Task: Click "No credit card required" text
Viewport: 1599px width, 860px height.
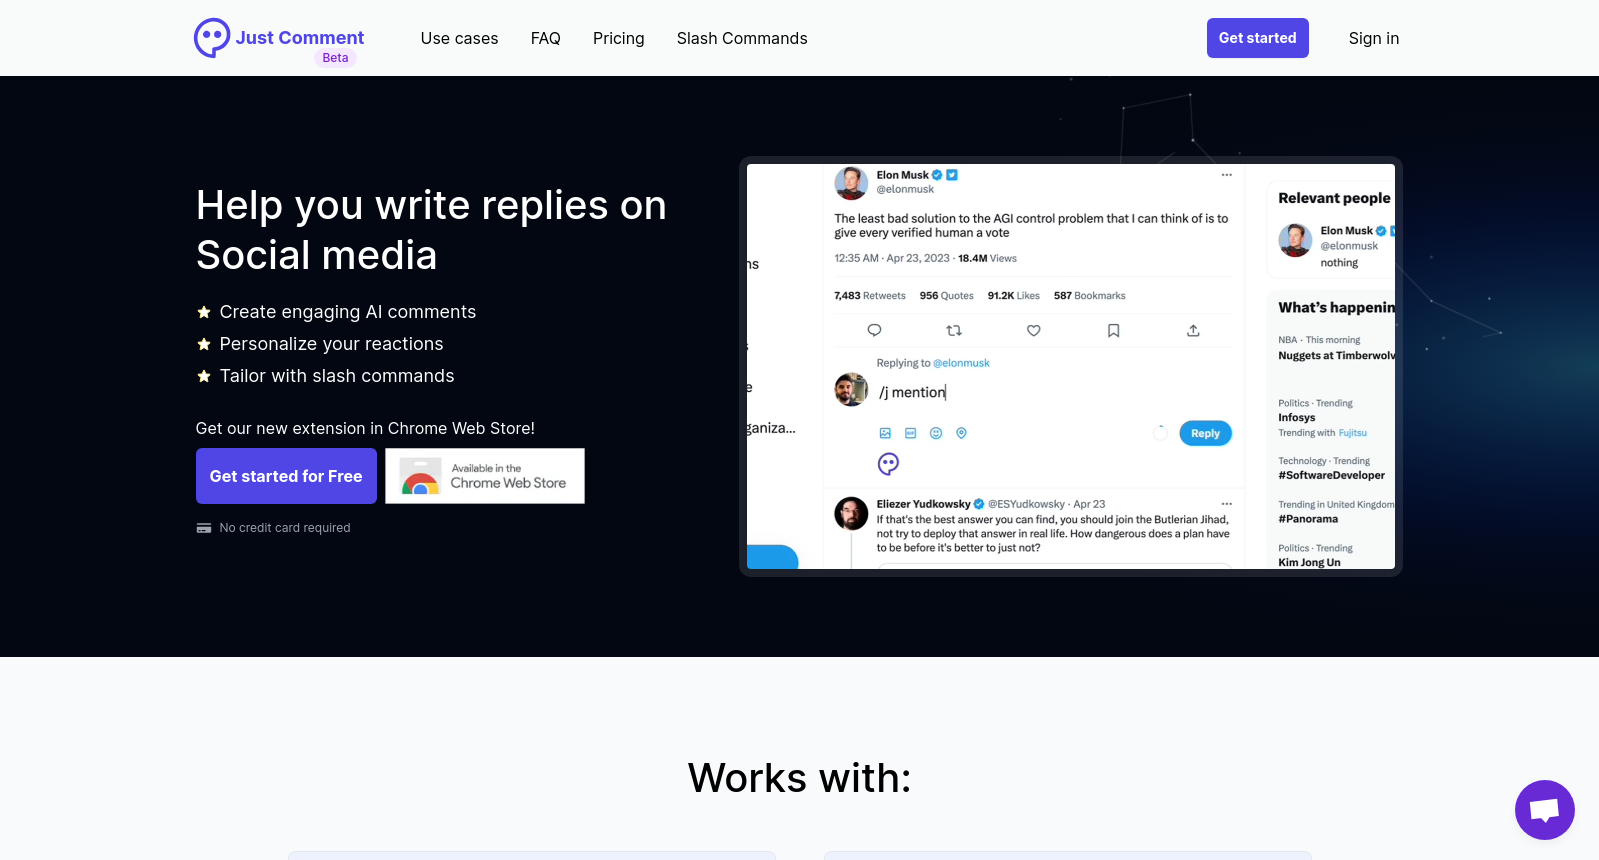Action: pos(285,528)
